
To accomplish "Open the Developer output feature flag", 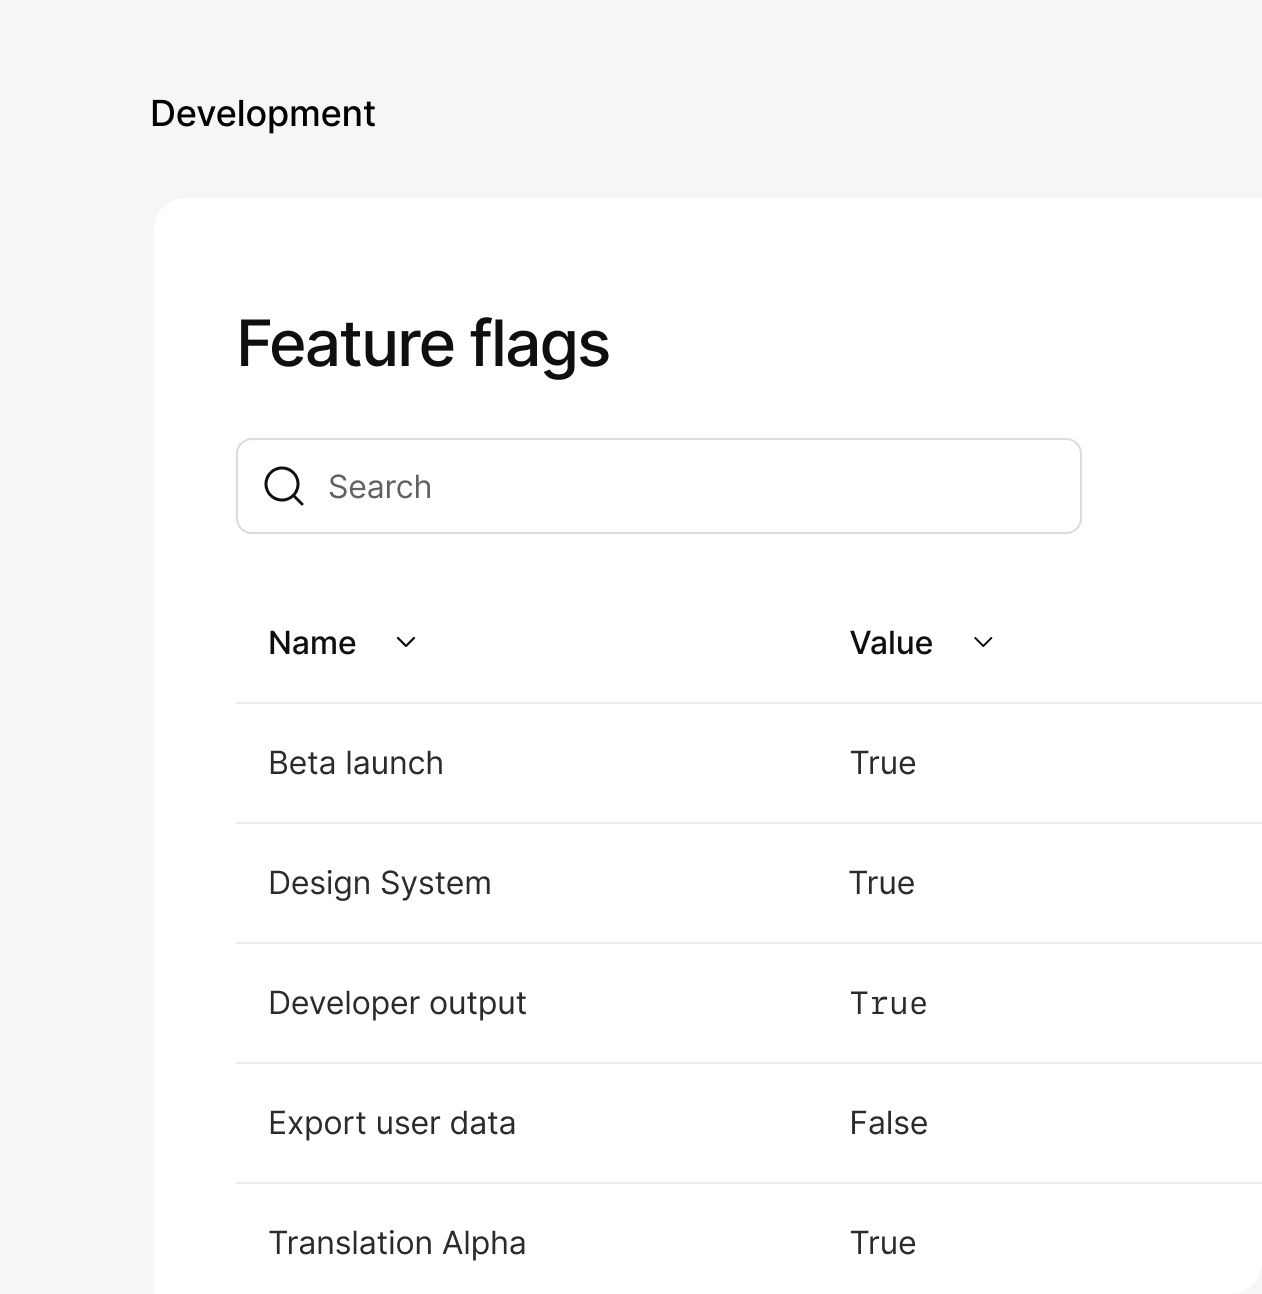I will coord(397,1003).
